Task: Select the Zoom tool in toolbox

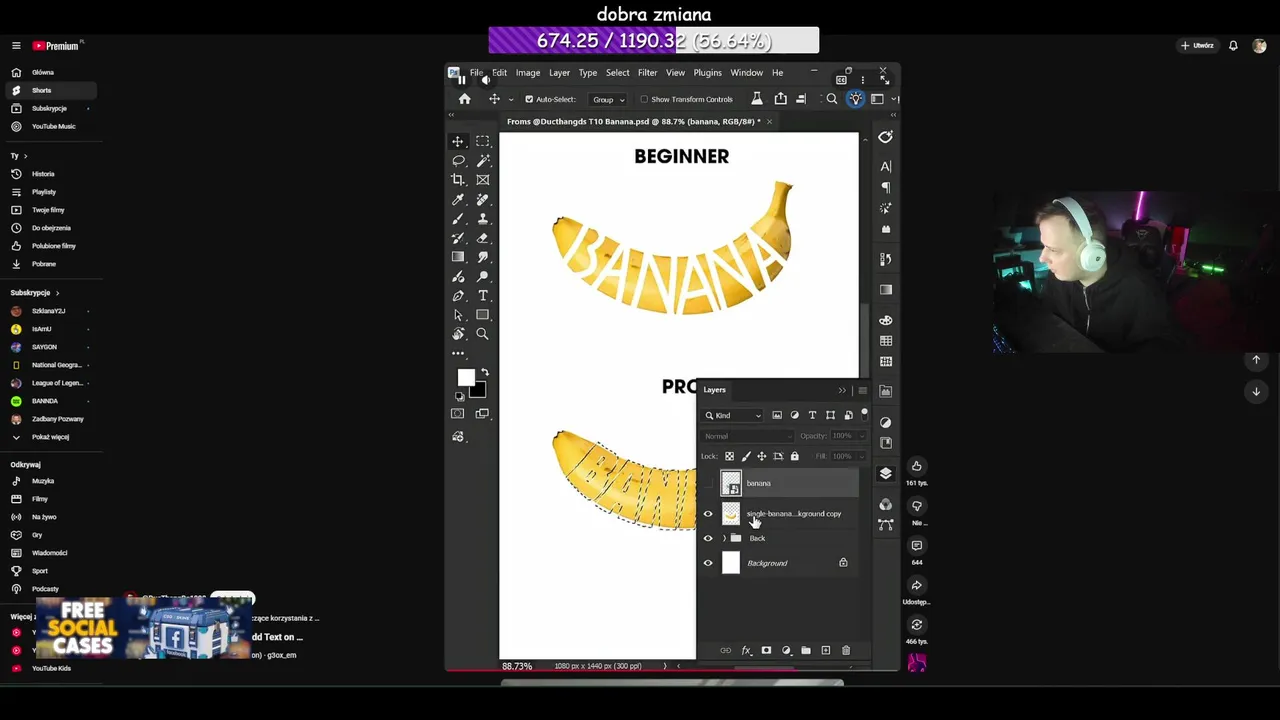Action: pos(482,334)
